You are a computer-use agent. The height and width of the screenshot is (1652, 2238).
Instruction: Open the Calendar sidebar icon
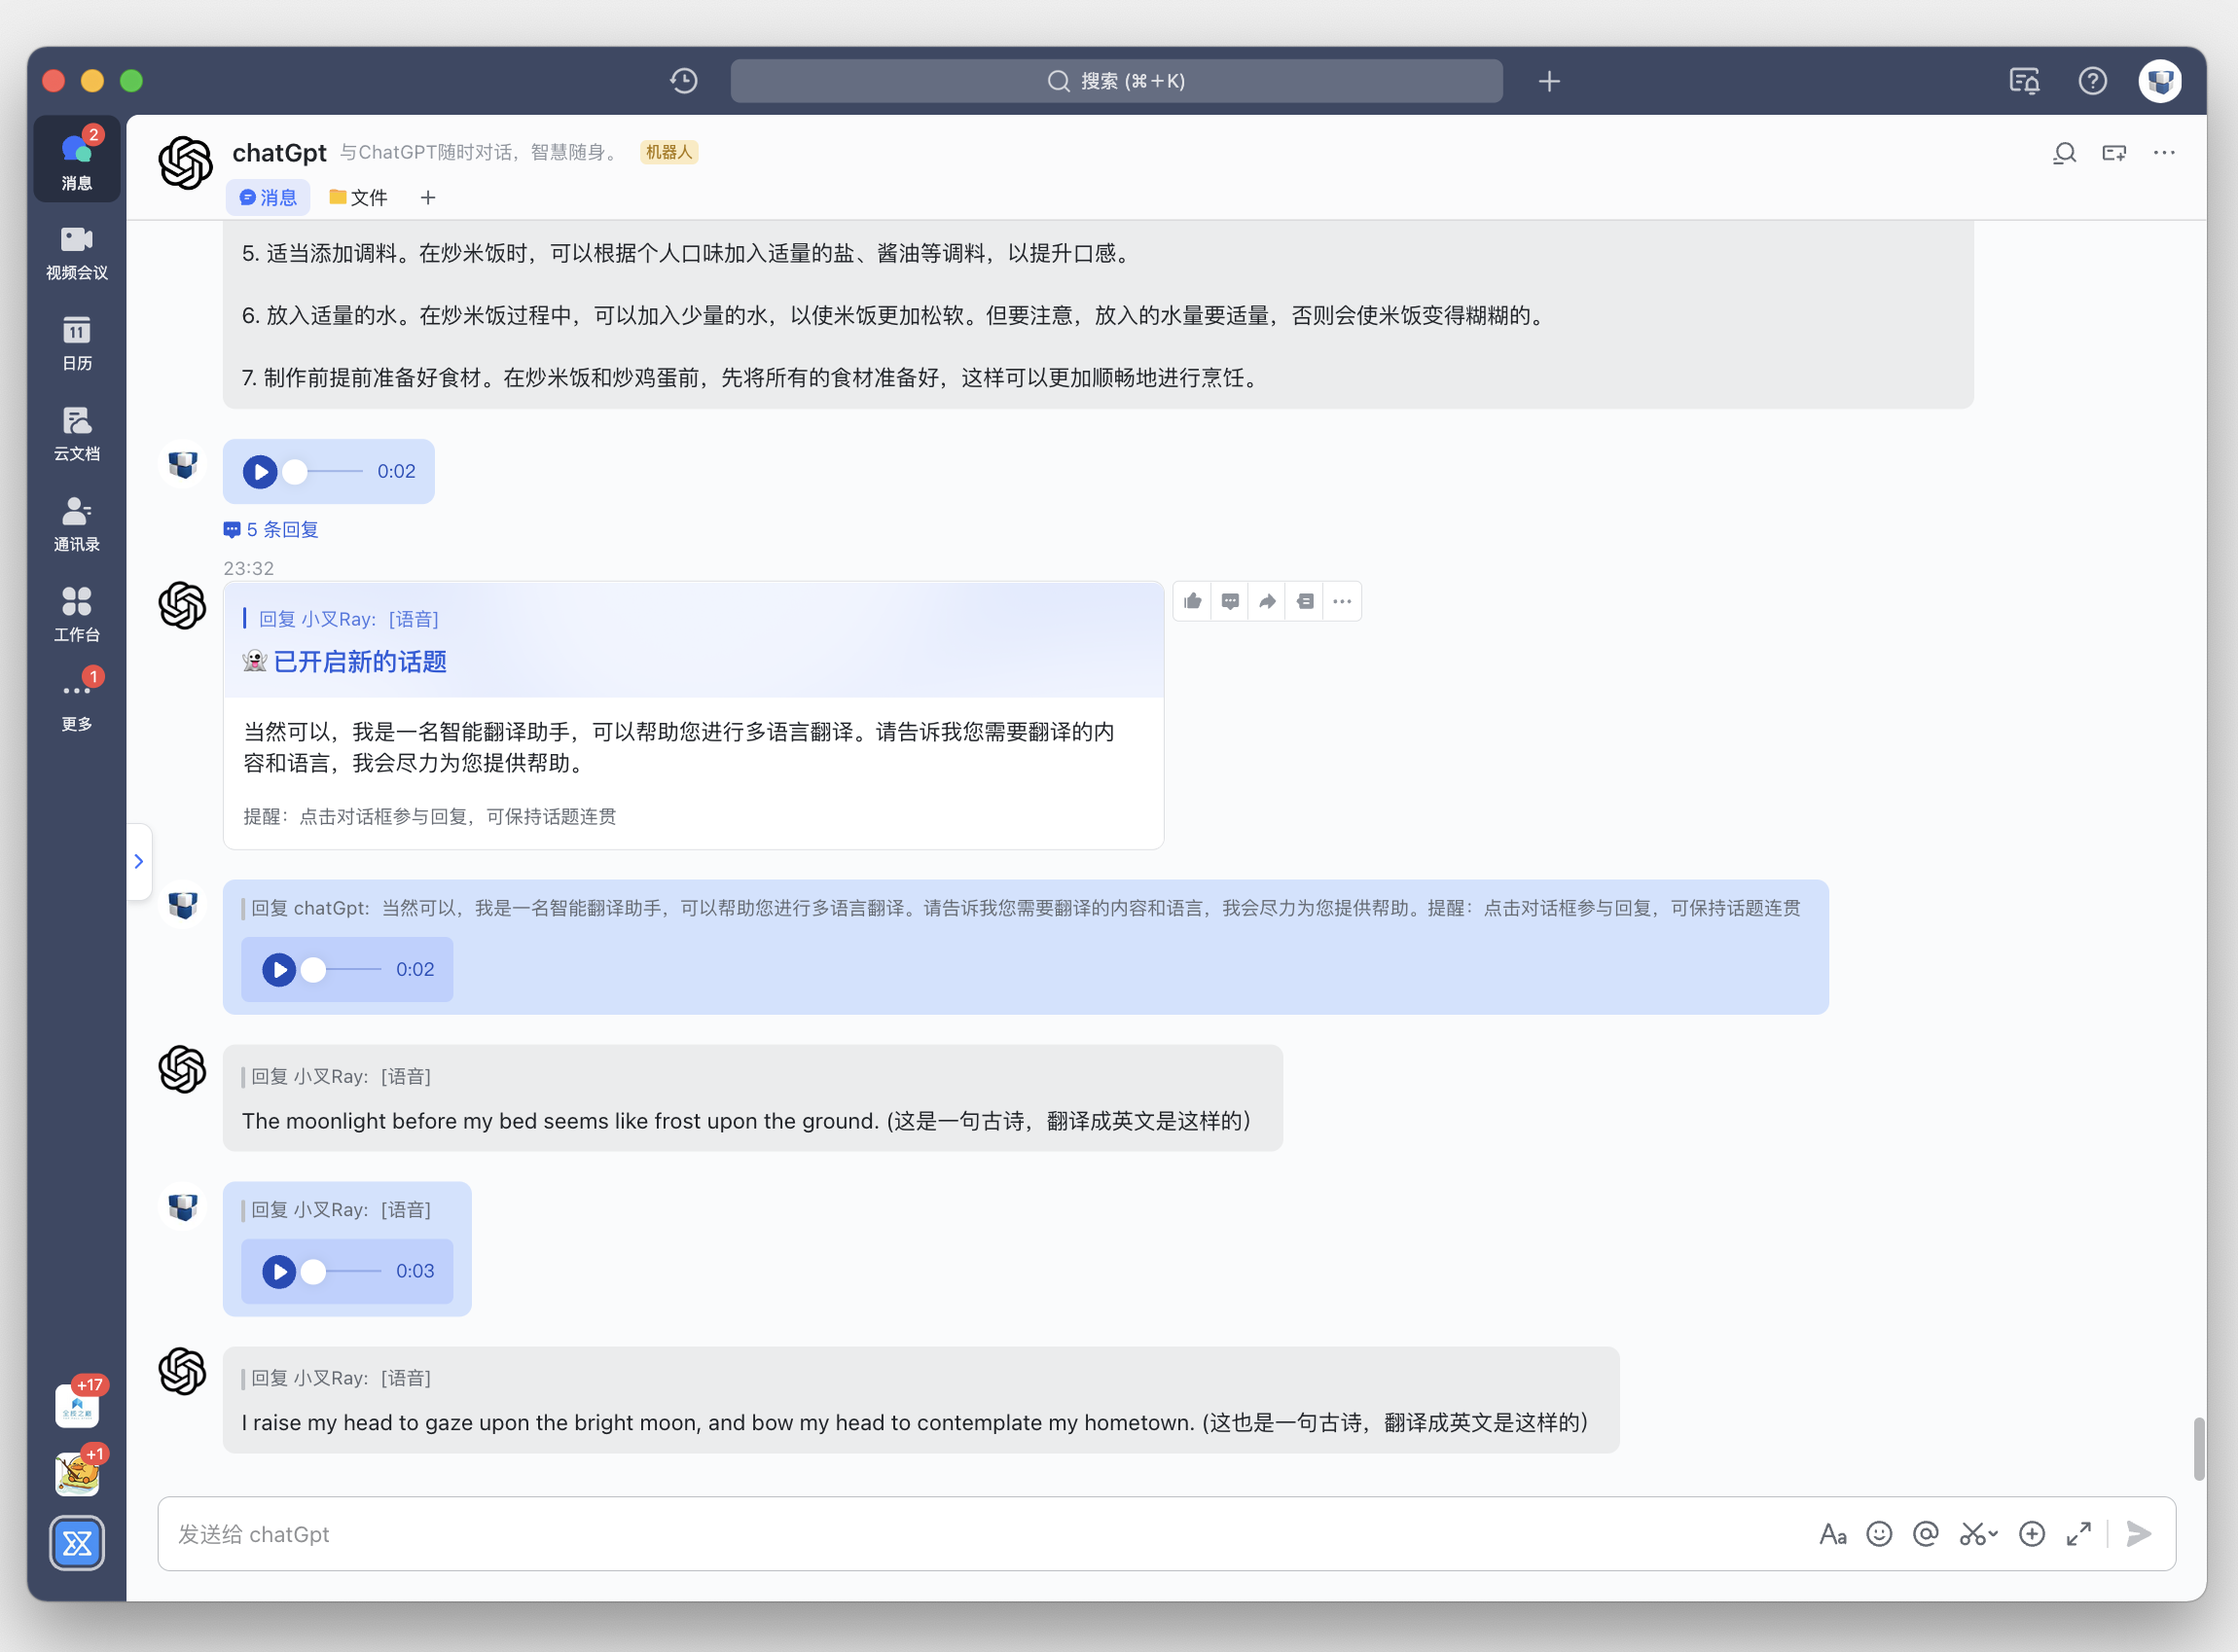pos(76,343)
